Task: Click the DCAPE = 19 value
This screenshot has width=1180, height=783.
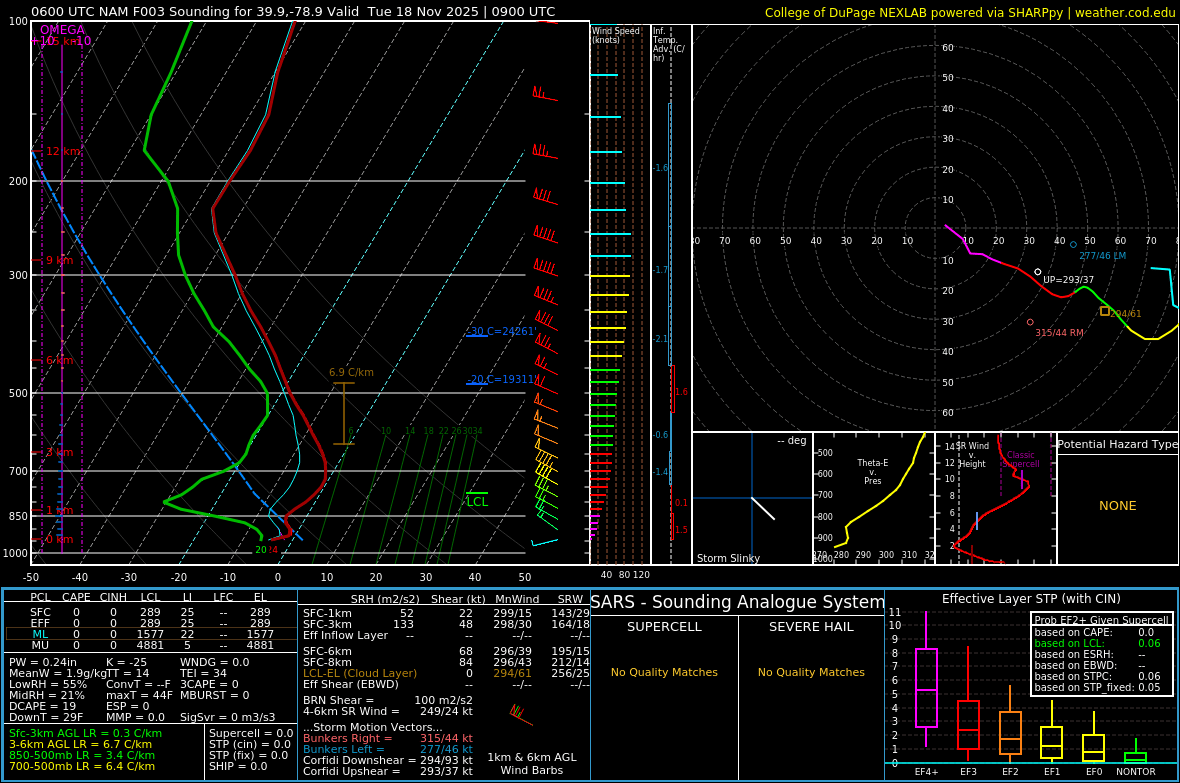Action: (x=42, y=706)
